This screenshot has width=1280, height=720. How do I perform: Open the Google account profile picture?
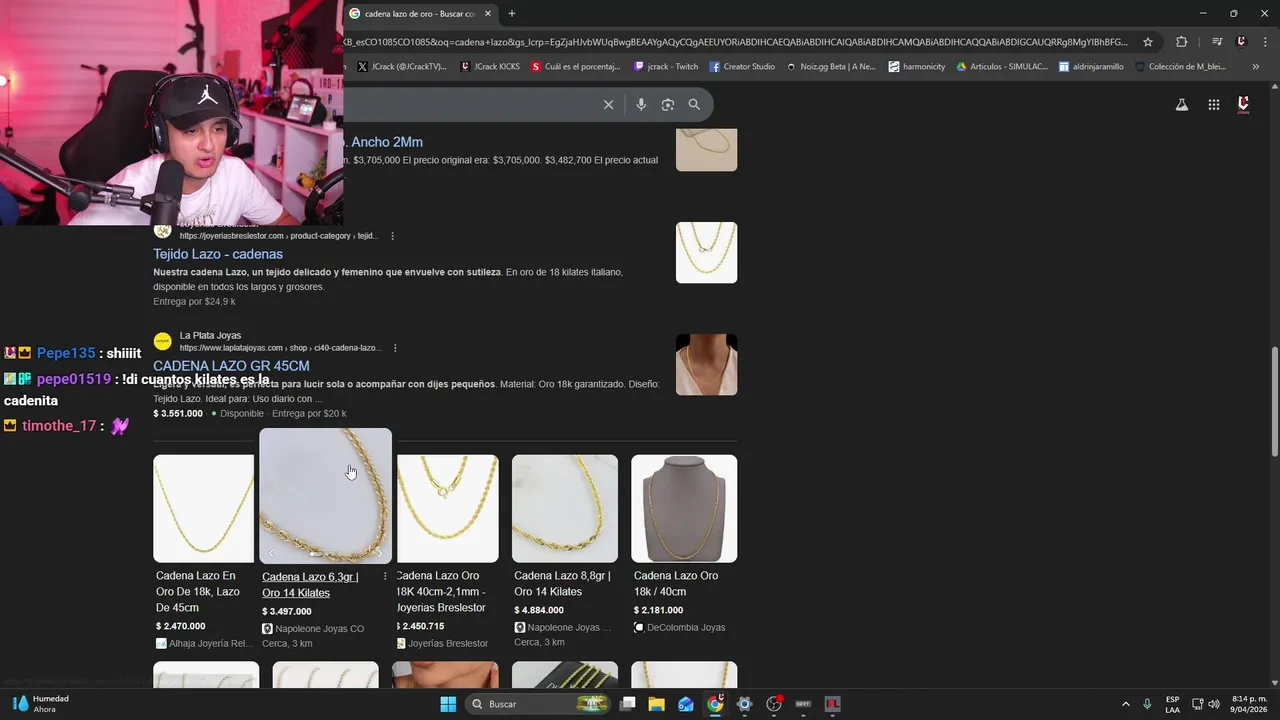pyautogui.click(x=1243, y=104)
